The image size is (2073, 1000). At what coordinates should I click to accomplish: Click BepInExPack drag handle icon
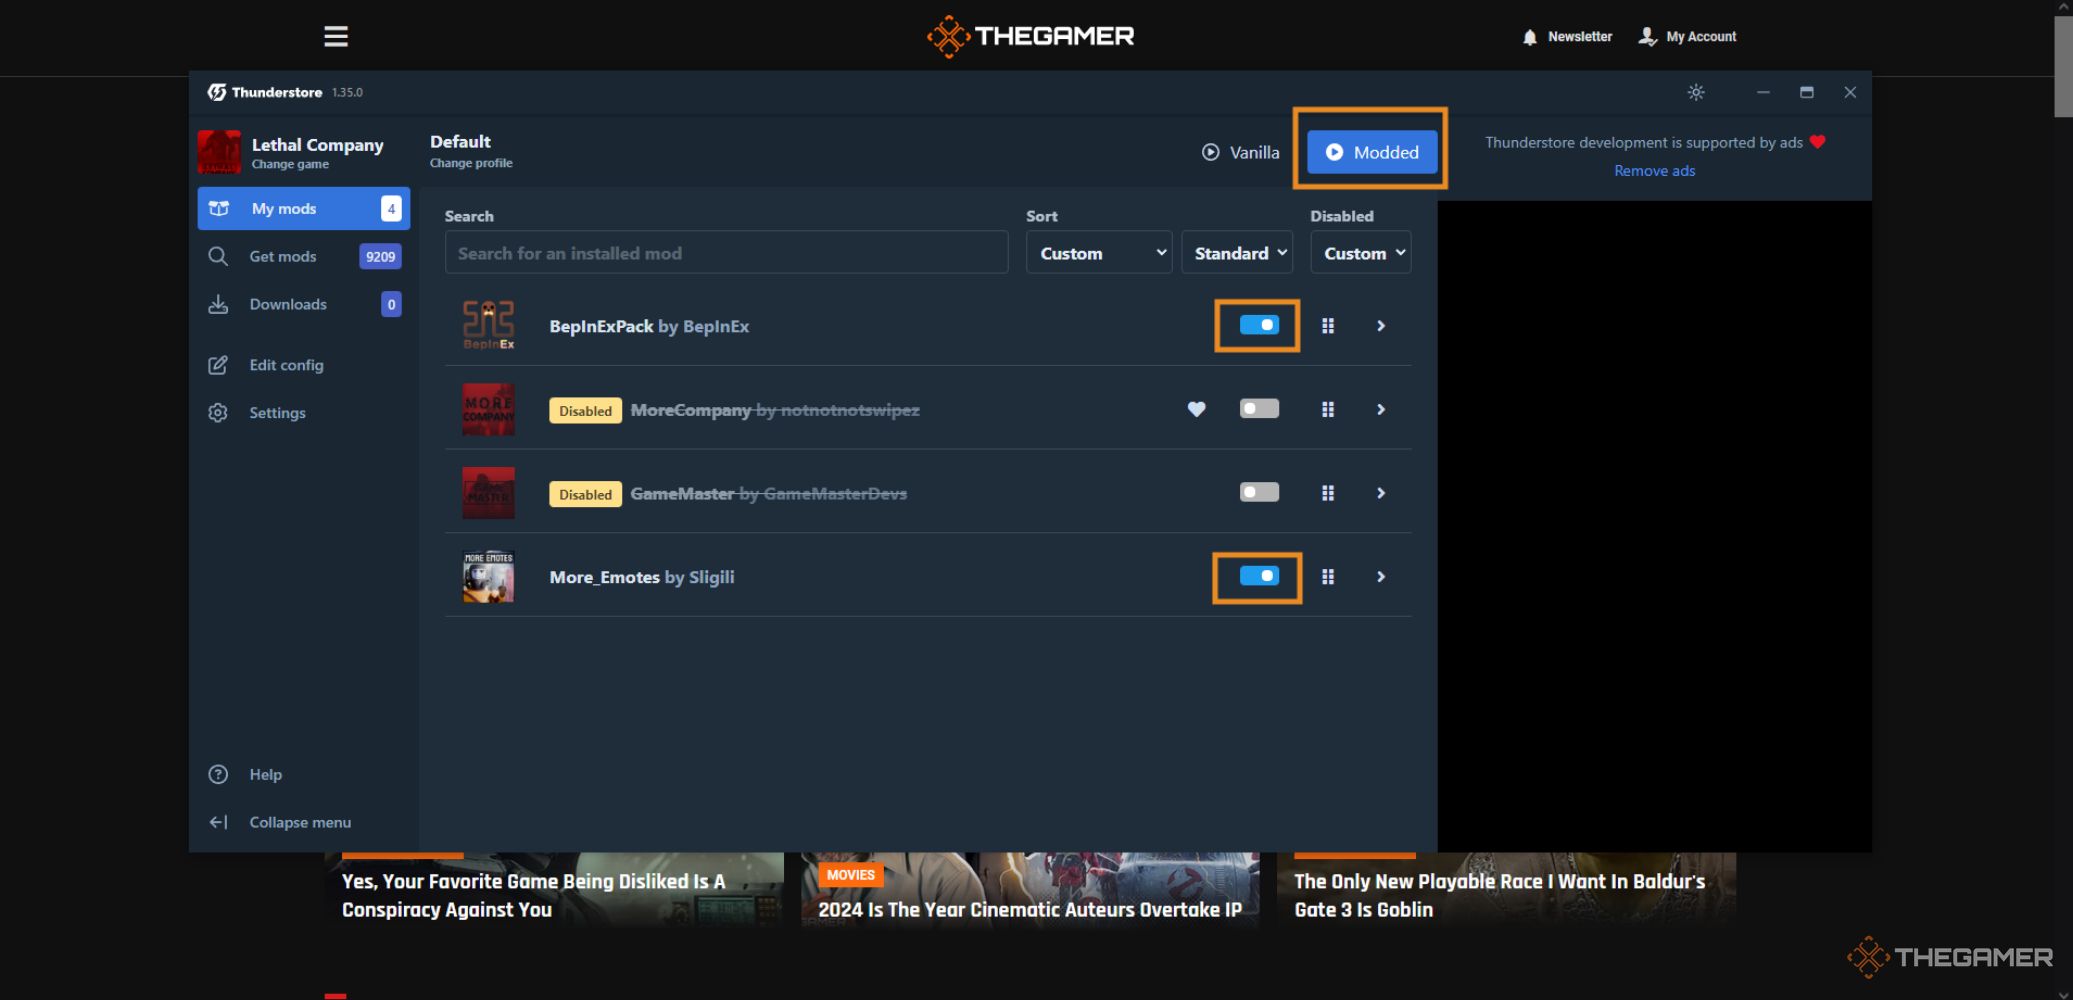1328,326
